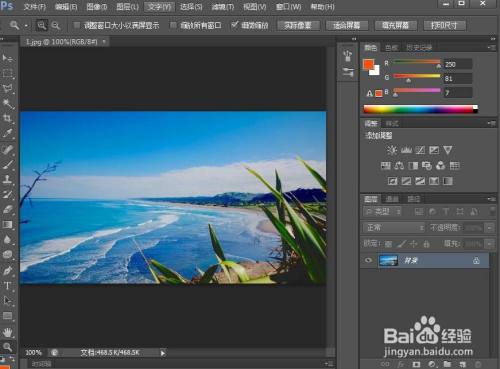The width and height of the screenshot is (500, 369).
Task: Open 填充 fill dropdown arrow
Action: point(489,244)
